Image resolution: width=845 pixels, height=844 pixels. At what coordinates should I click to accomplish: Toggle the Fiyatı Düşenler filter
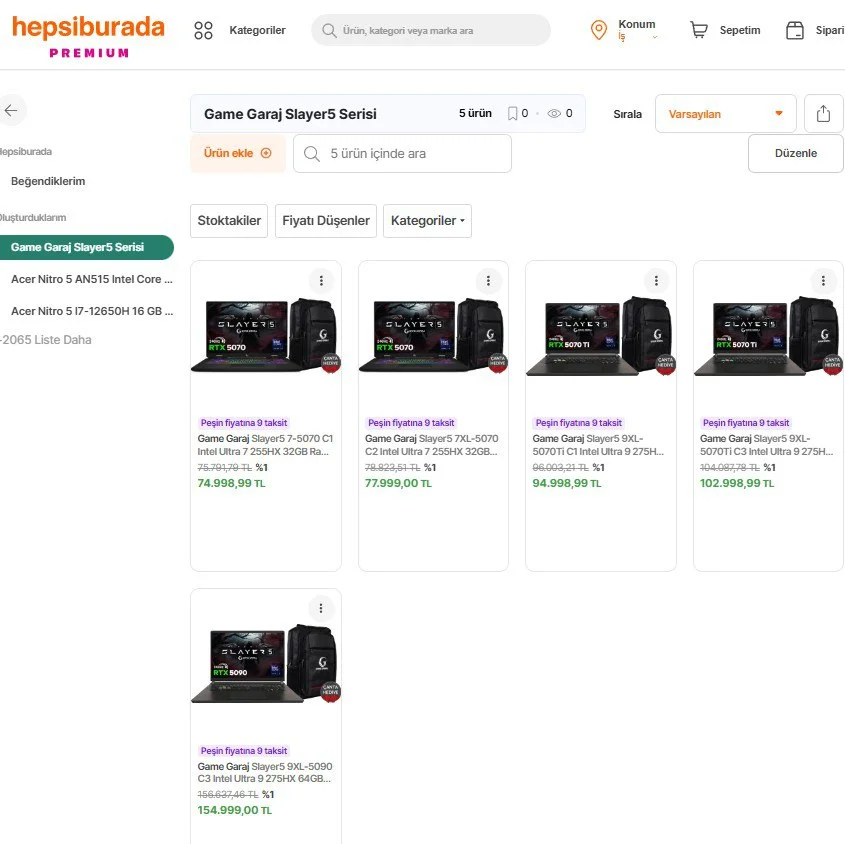click(326, 221)
